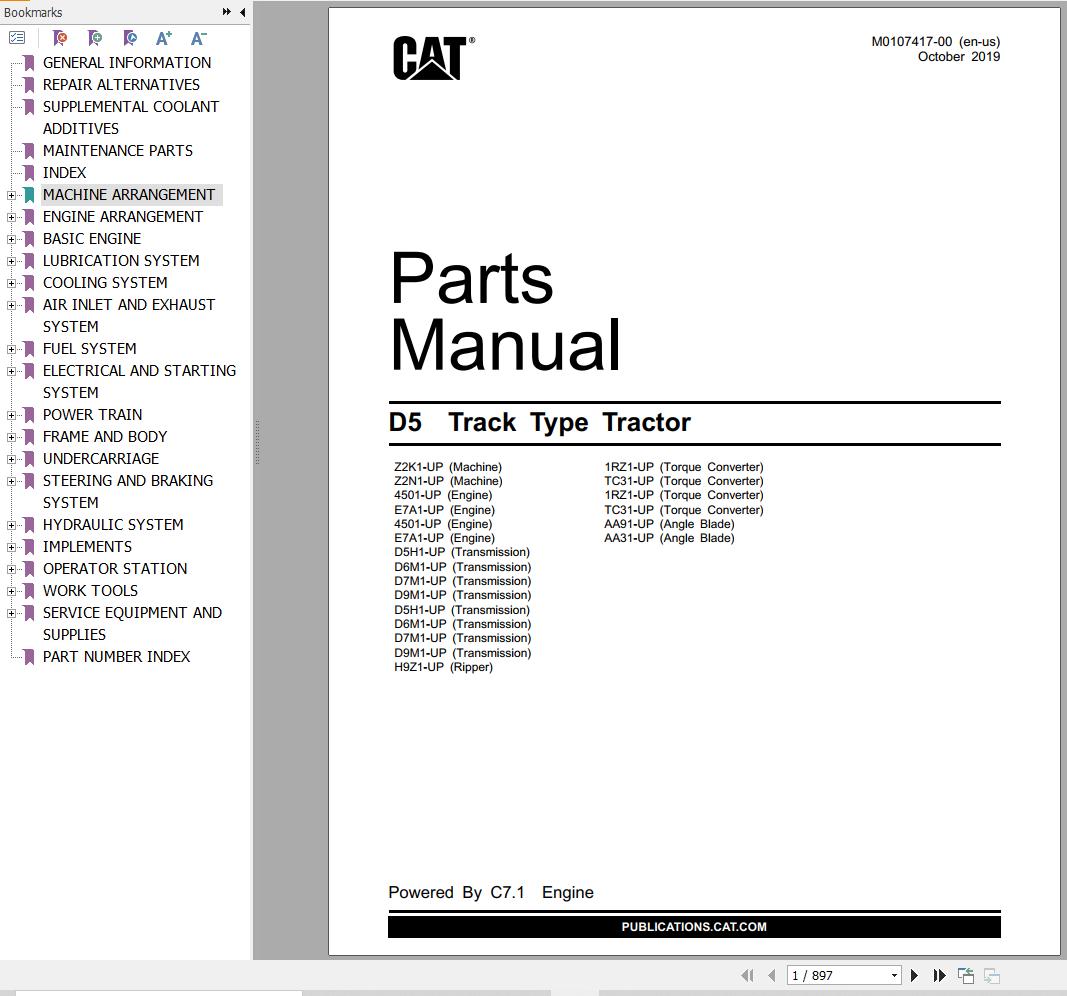1067x996 pixels.
Task: Select the HYDRAULIC SYSTEM bookmark label
Action: click(113, 525)
